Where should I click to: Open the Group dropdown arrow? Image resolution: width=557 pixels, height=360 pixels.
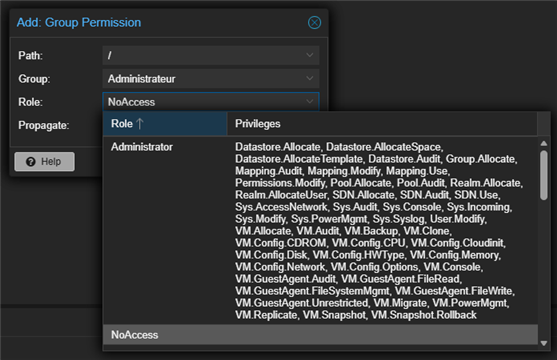coord(310,78)
